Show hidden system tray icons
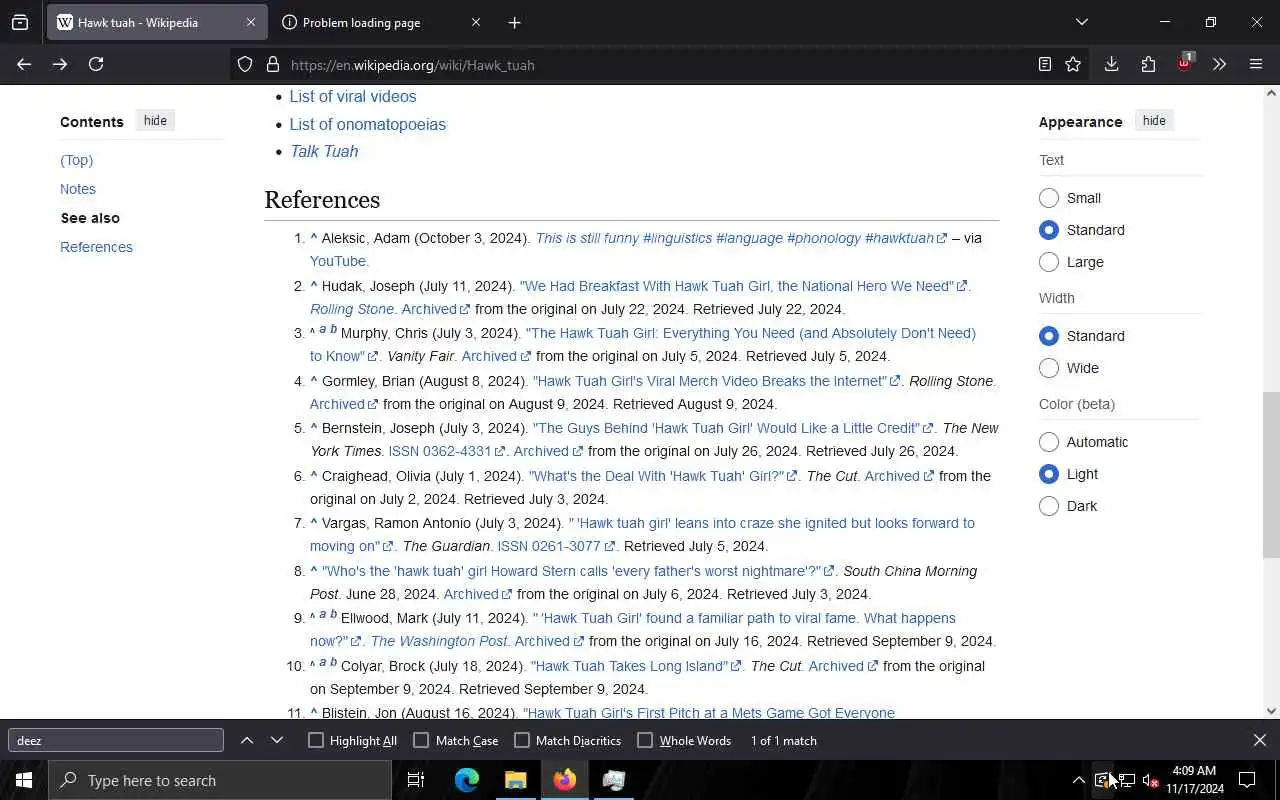 pyautogui.click(x=1078, y=780)
